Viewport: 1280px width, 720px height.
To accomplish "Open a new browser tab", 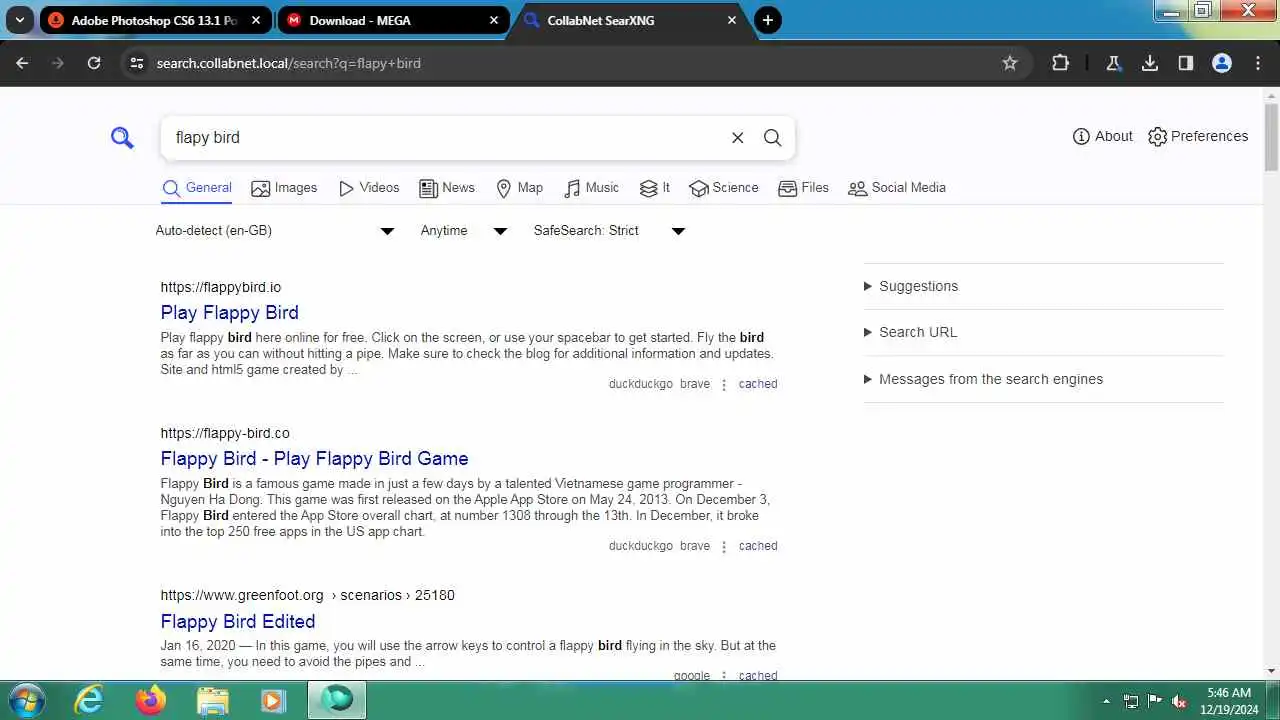I will [x=768, y=20].
